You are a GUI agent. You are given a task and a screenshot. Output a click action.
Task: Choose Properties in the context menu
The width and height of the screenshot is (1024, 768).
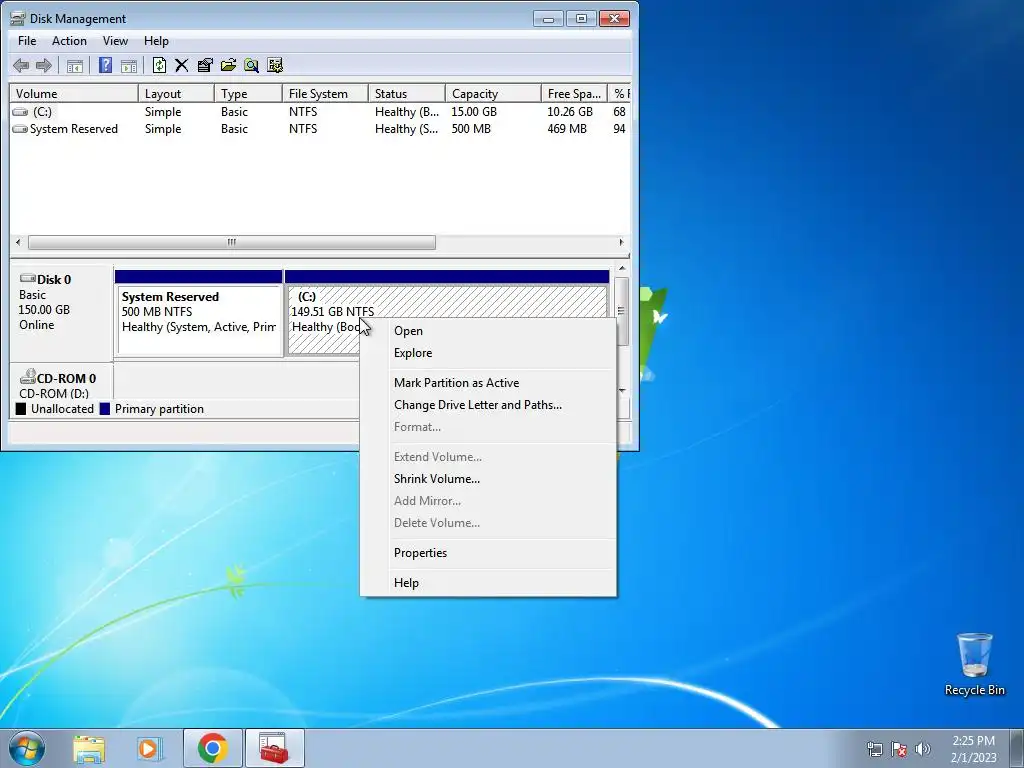[488, 553]
